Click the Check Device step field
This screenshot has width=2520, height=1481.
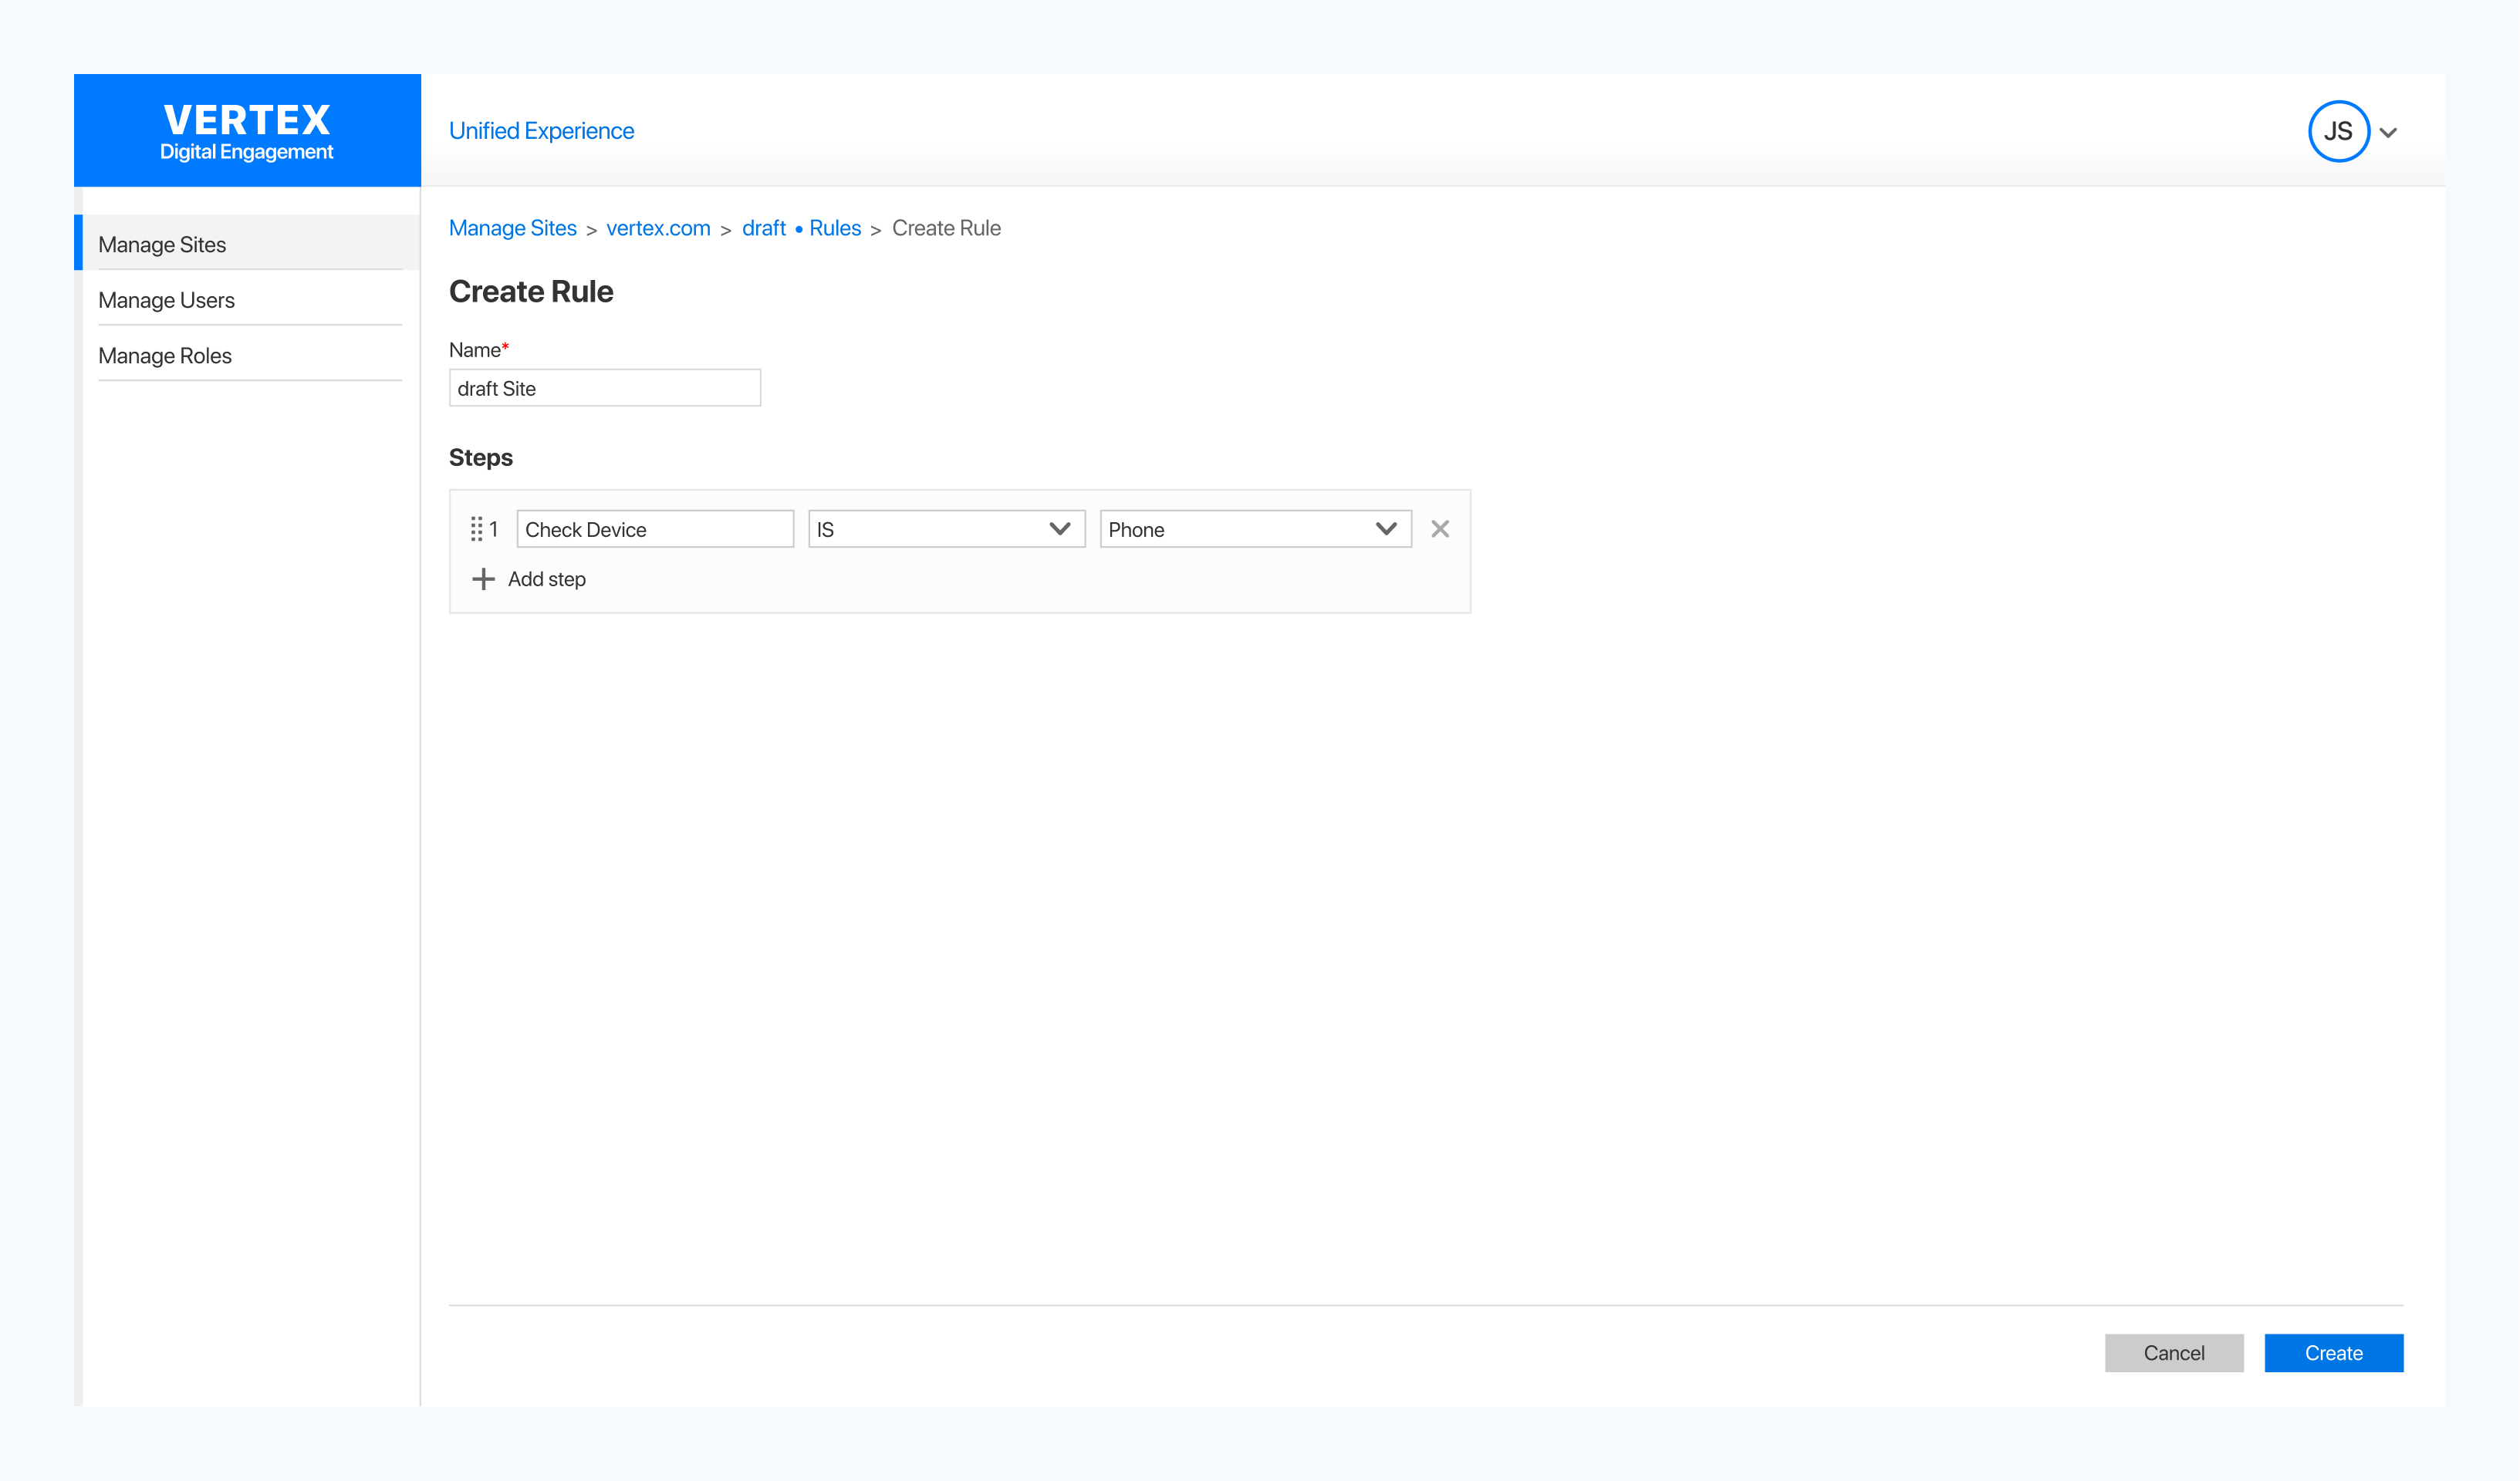(654, 529)
